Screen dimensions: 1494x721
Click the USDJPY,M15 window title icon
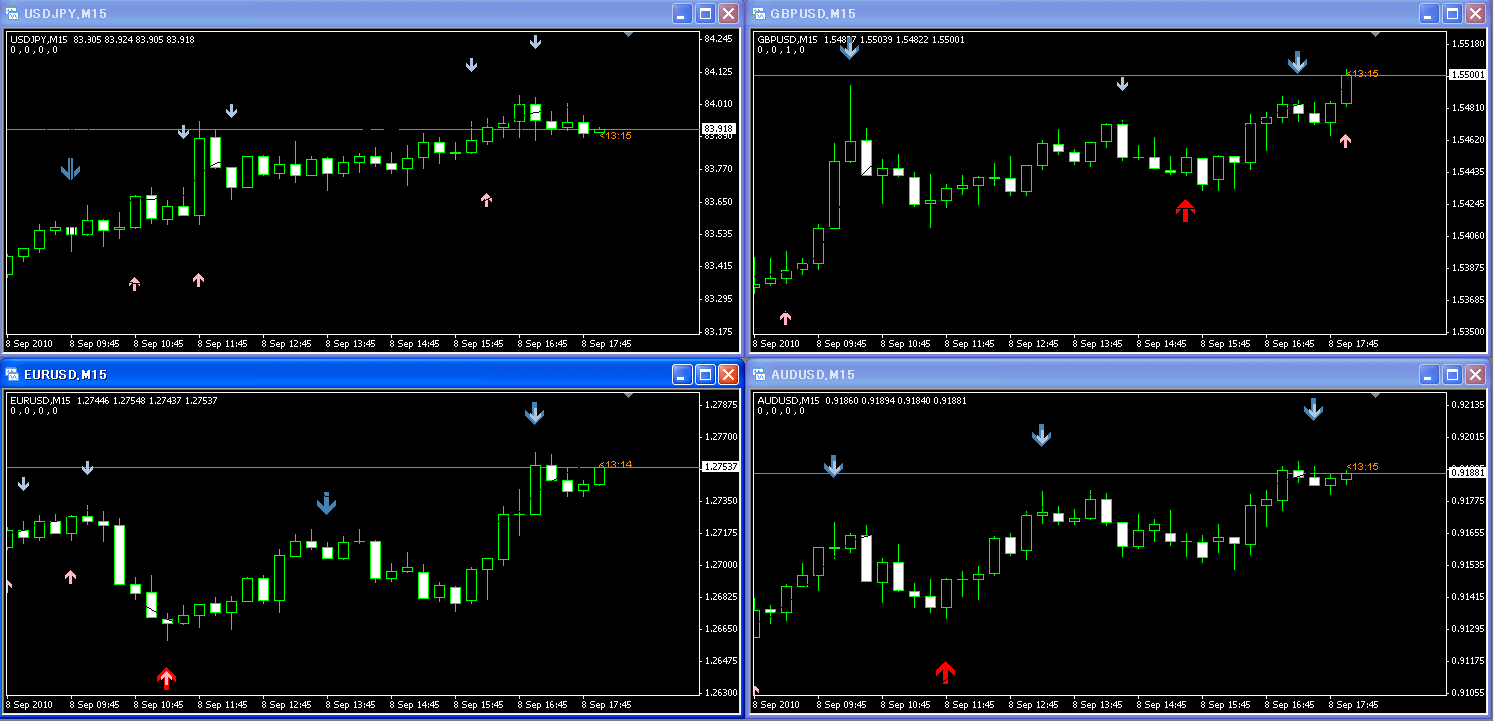pos(12,13)
